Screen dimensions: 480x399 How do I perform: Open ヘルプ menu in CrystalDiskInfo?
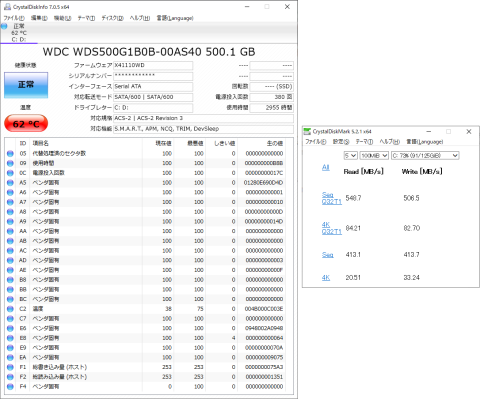pyautogui.click(x=140, y=18)
